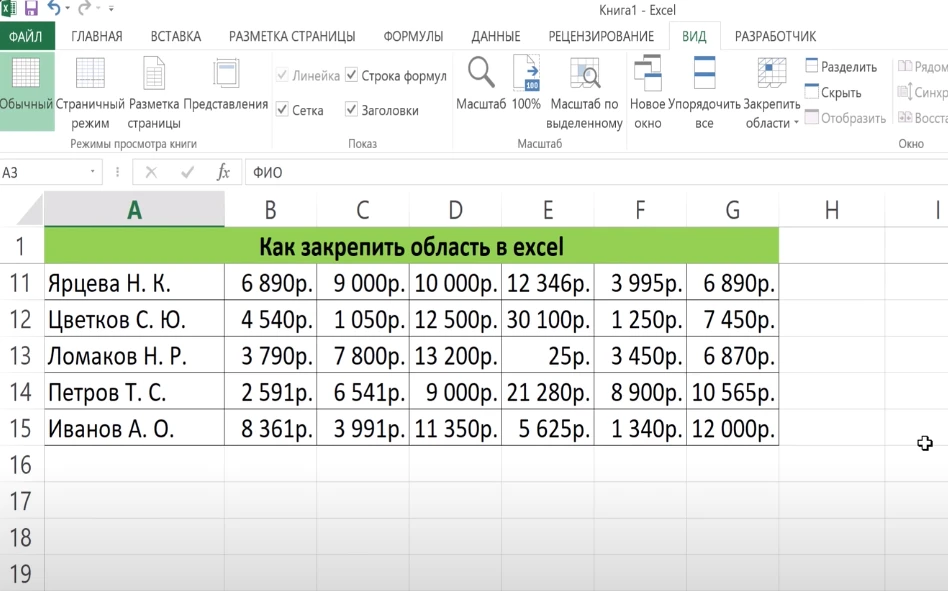The height and width of the screenshot is (591, 948).
Task: Uncheck the Заголовки headings checkbox
Action: (x=352, y=110)
